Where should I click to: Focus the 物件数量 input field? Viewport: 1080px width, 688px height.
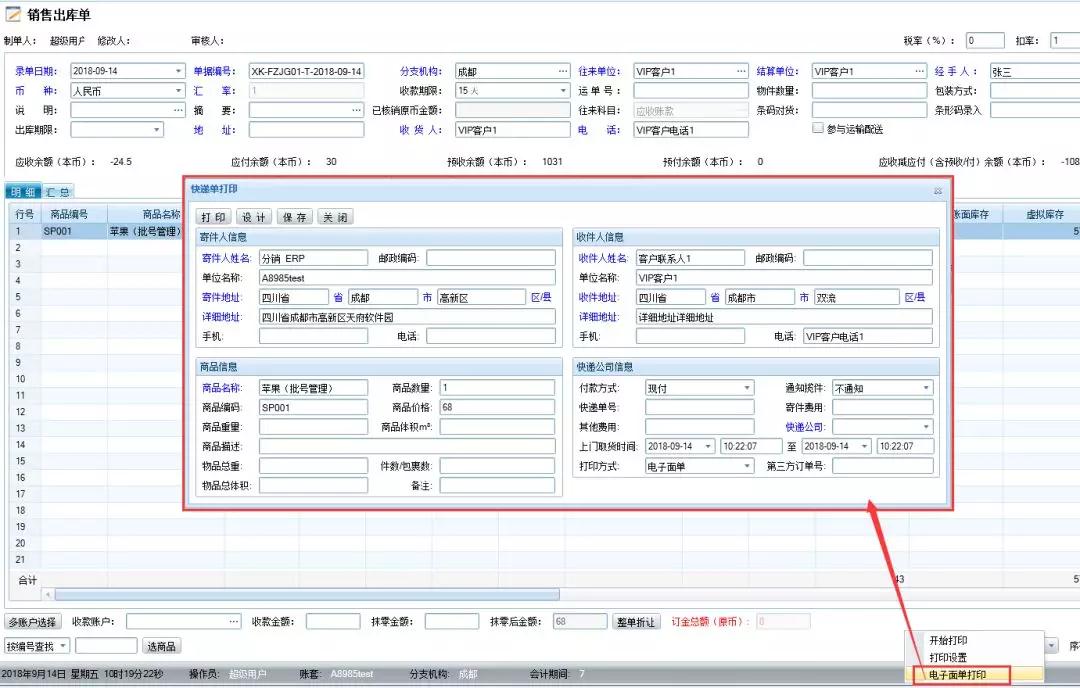click(869, 91)
